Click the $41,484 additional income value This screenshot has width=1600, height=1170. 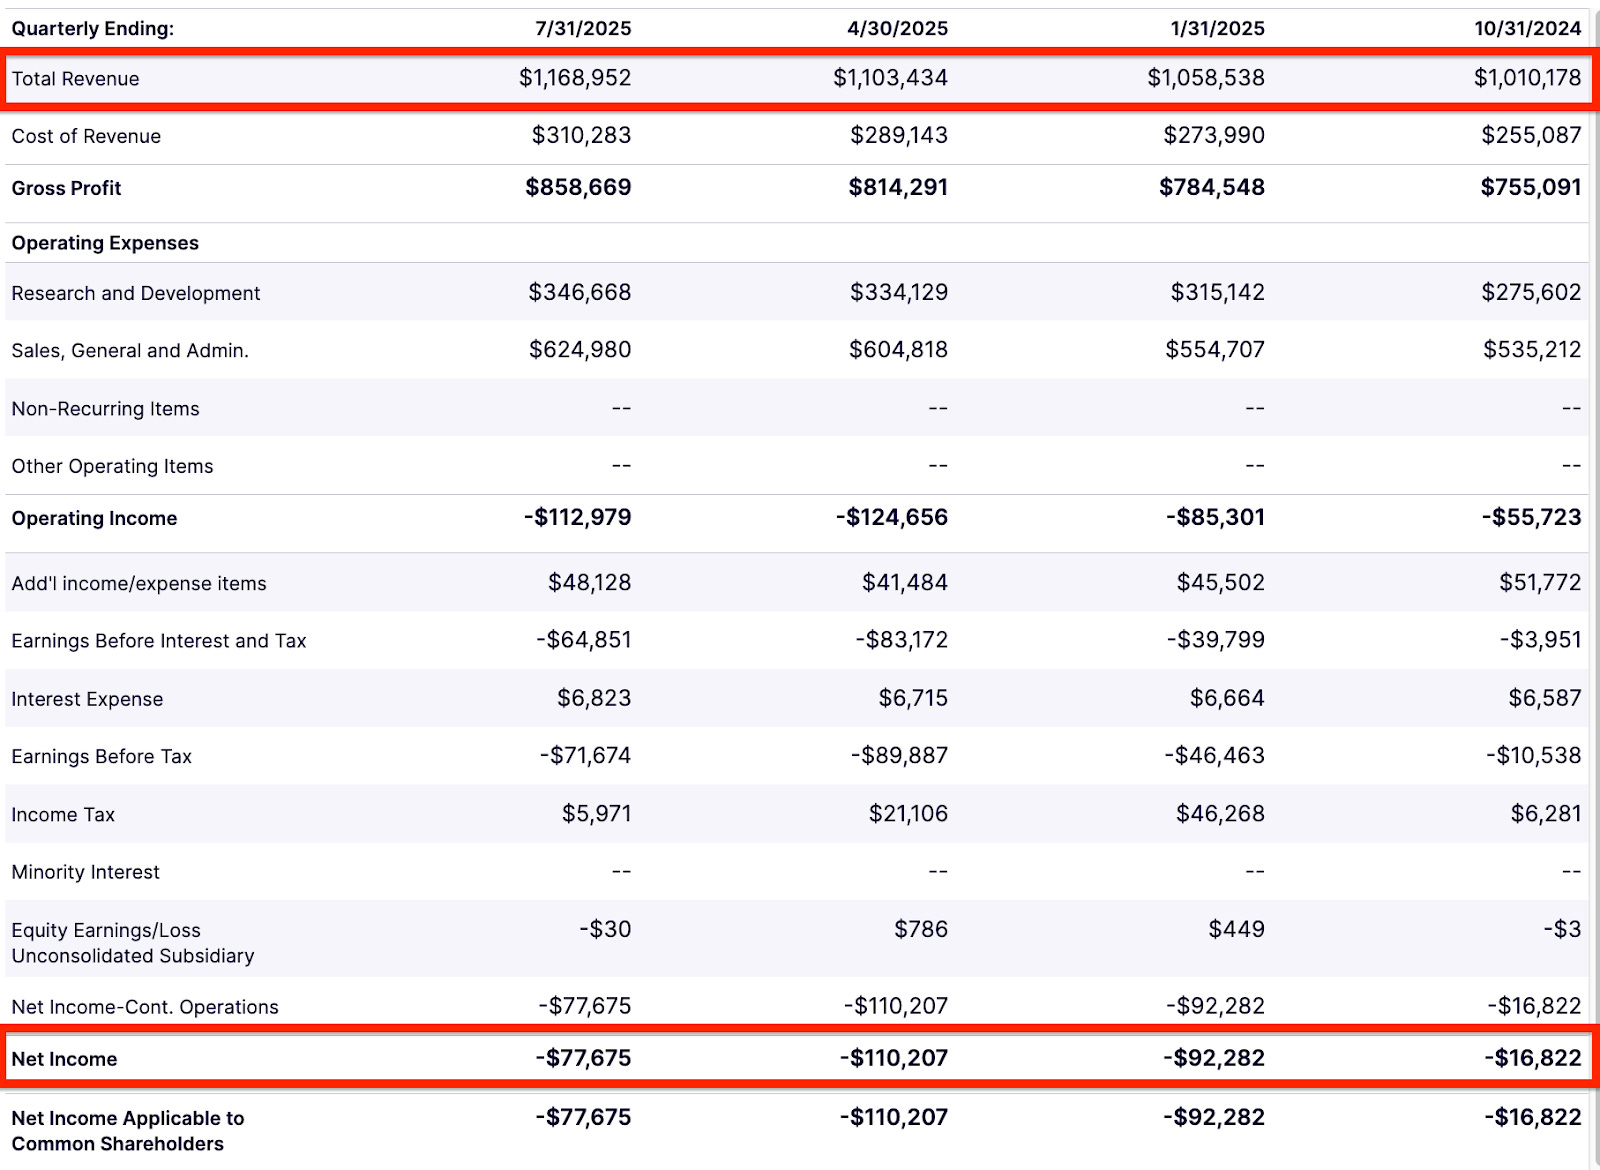[x=905, y=583]
